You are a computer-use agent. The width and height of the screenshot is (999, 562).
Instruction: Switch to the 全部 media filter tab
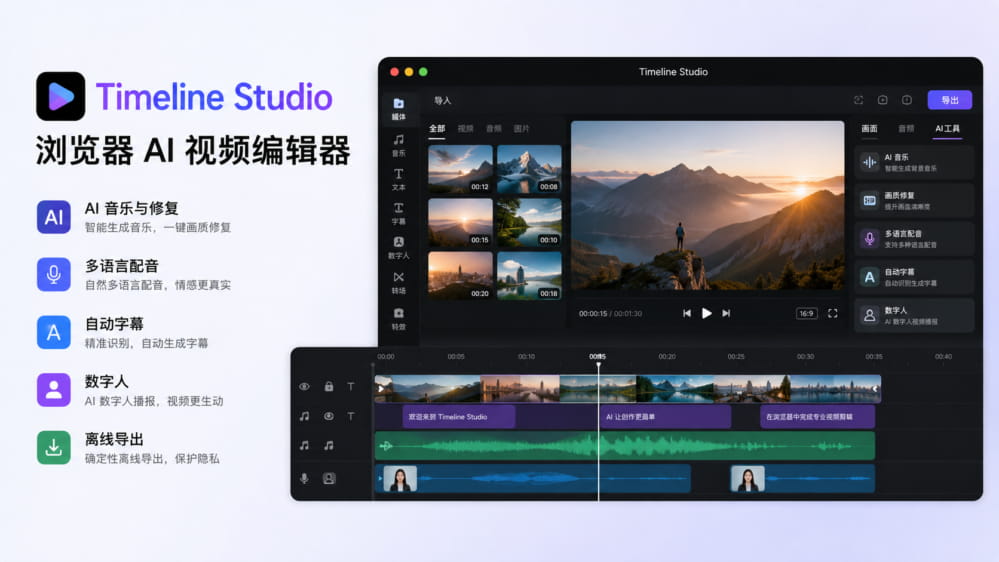pyautogui.click(x=437, y=129)
